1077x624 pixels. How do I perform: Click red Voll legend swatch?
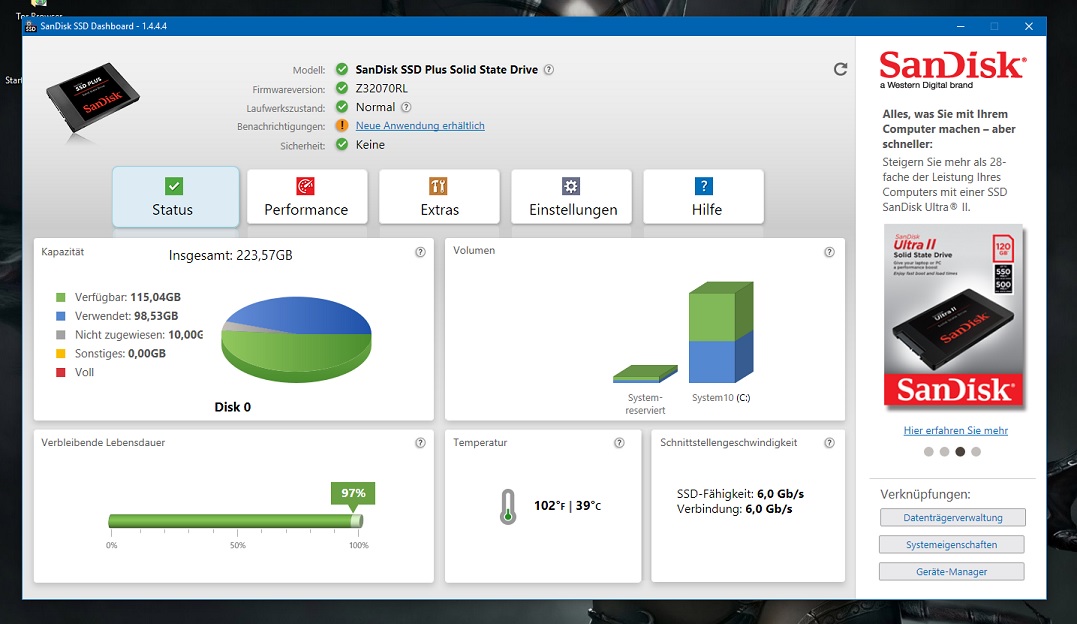[60, 372]
